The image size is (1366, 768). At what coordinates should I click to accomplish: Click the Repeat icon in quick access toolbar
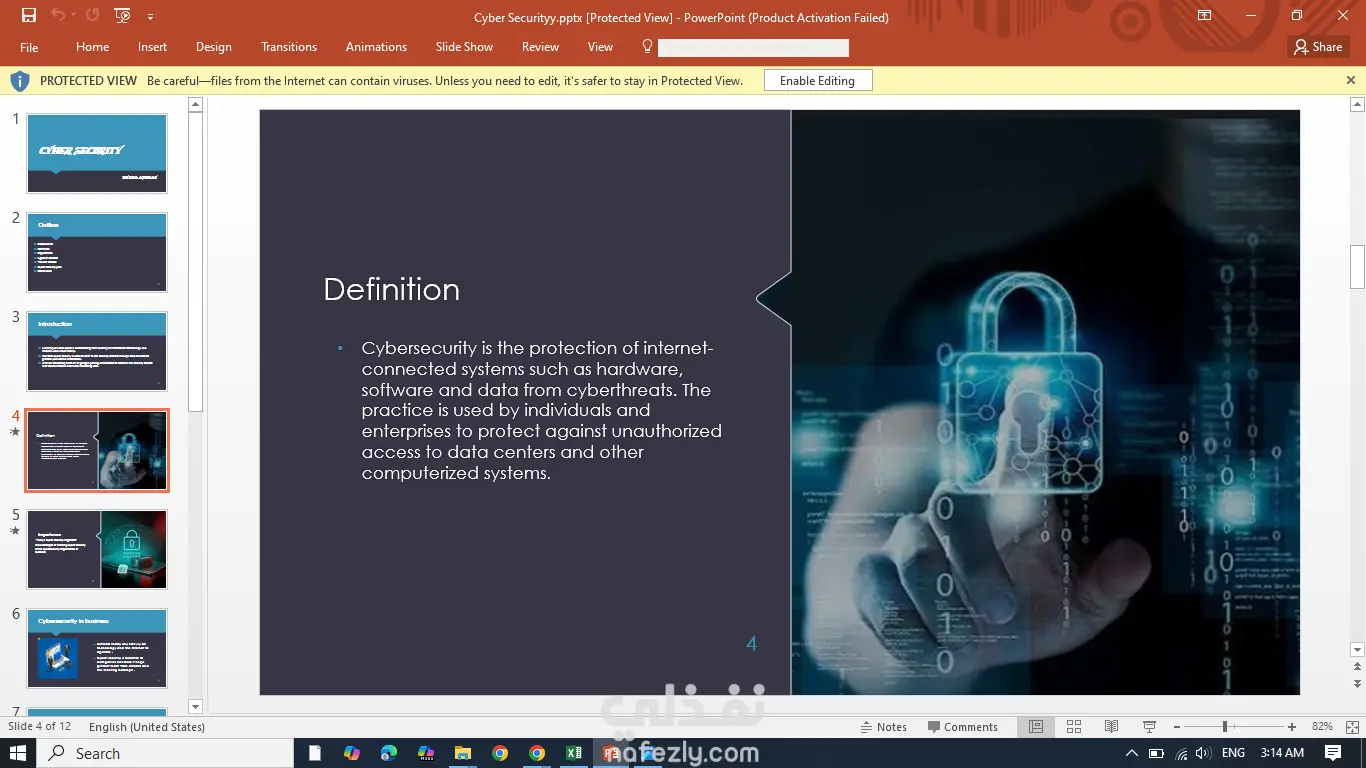pyautogui.click(x=93, y=15)
